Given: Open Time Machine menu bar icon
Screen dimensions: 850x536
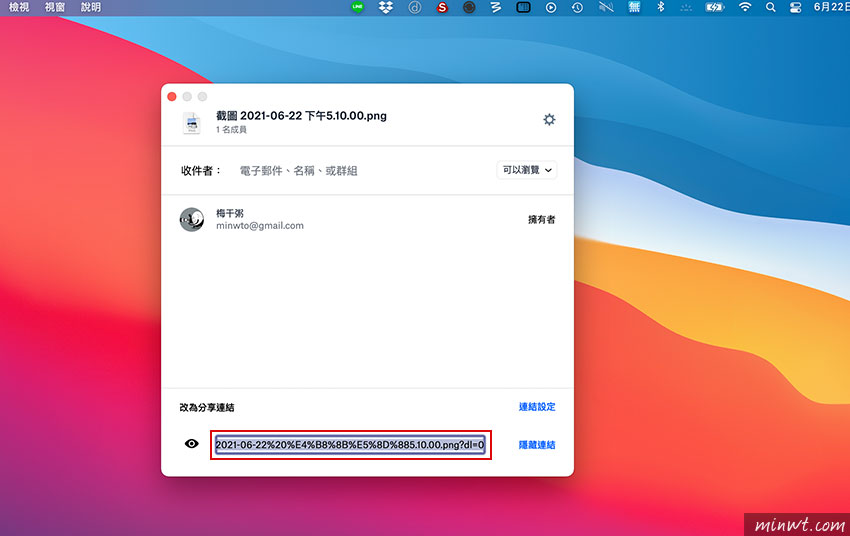Looking at the screenshot, I should click(x=577, y=7).
